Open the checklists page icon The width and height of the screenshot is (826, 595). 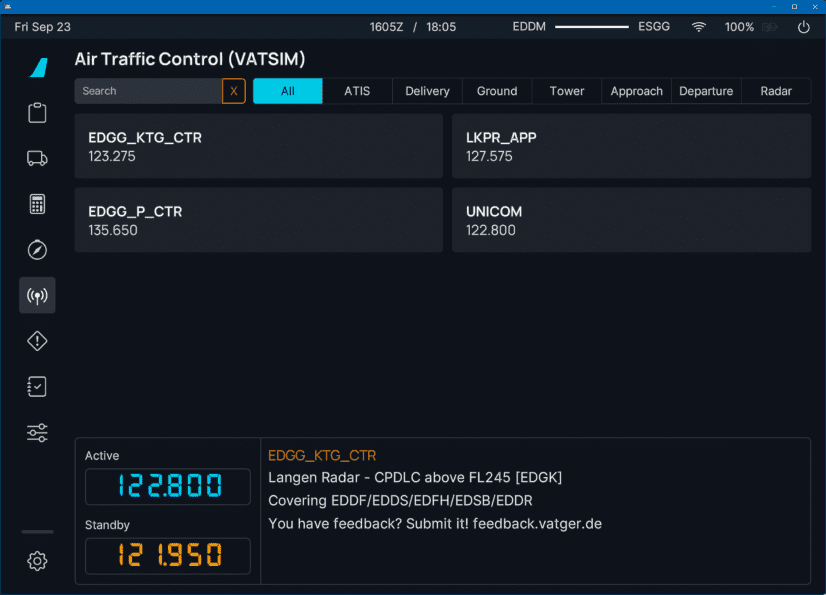pyautogui.click(x=37, y=387)
